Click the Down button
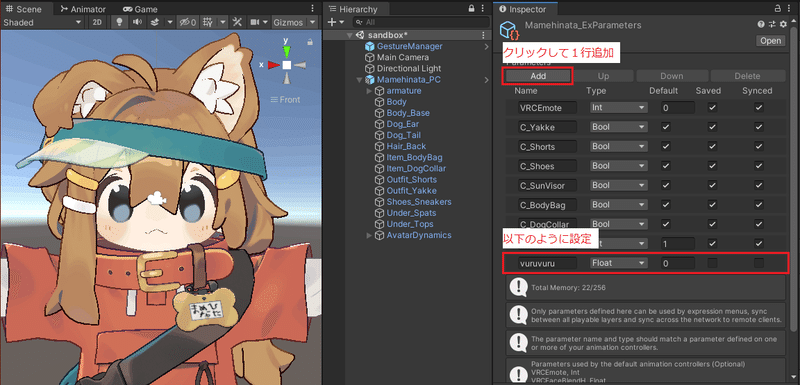Screen dimensions: 800x385 pyautogui.click(x=672, y=76)
